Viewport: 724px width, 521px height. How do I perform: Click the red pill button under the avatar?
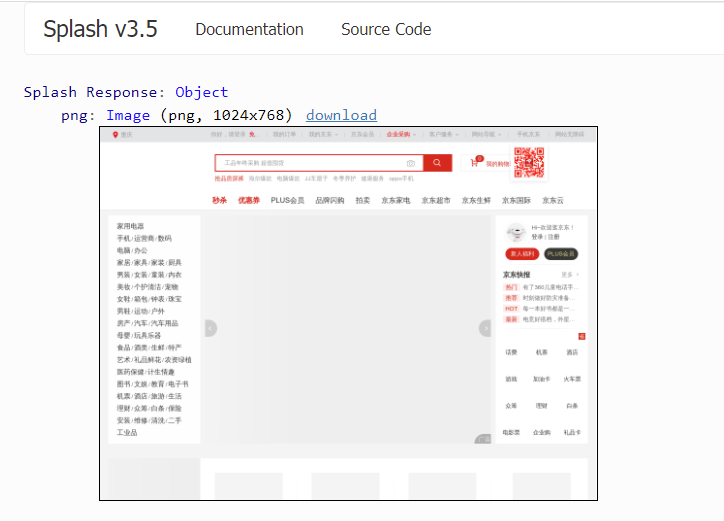click(522, 254)
